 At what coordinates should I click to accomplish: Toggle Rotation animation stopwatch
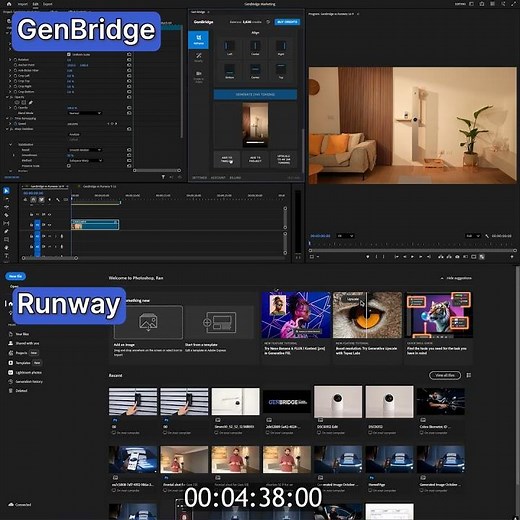point(15,60)
